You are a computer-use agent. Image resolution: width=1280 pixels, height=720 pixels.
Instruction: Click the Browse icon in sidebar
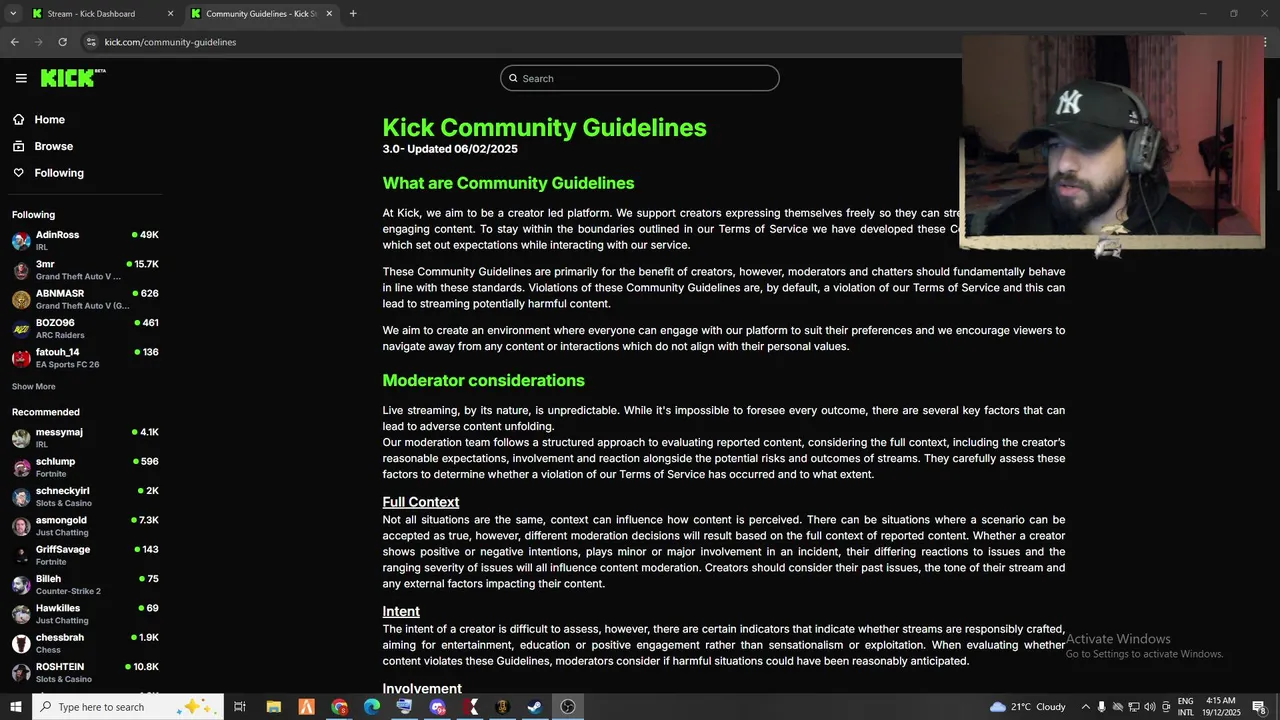(19, 146)
